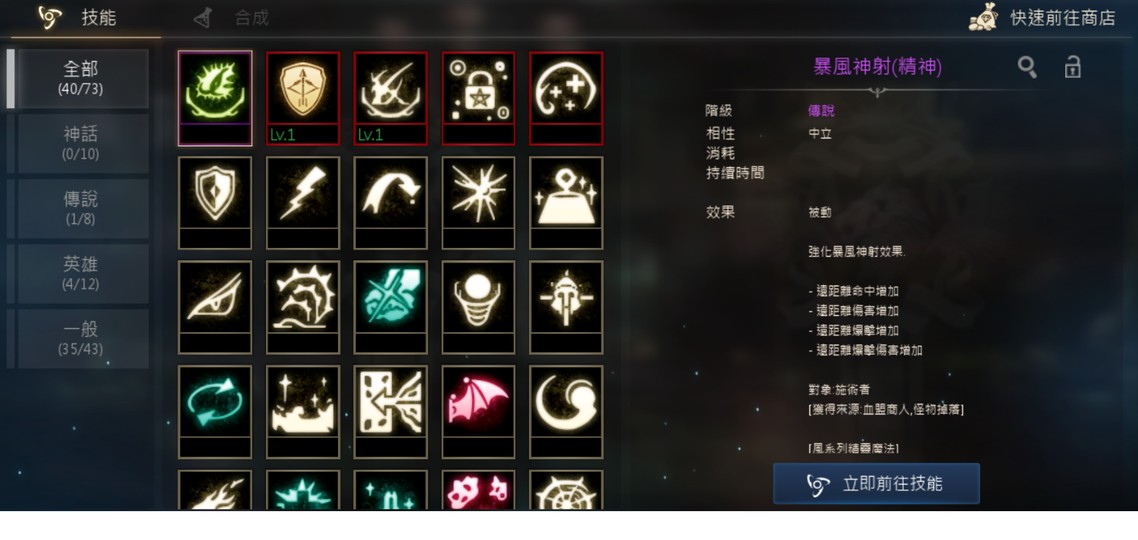Filter skills by 神話 category
Screen dimensions: 1138x540
pos(82,144)
